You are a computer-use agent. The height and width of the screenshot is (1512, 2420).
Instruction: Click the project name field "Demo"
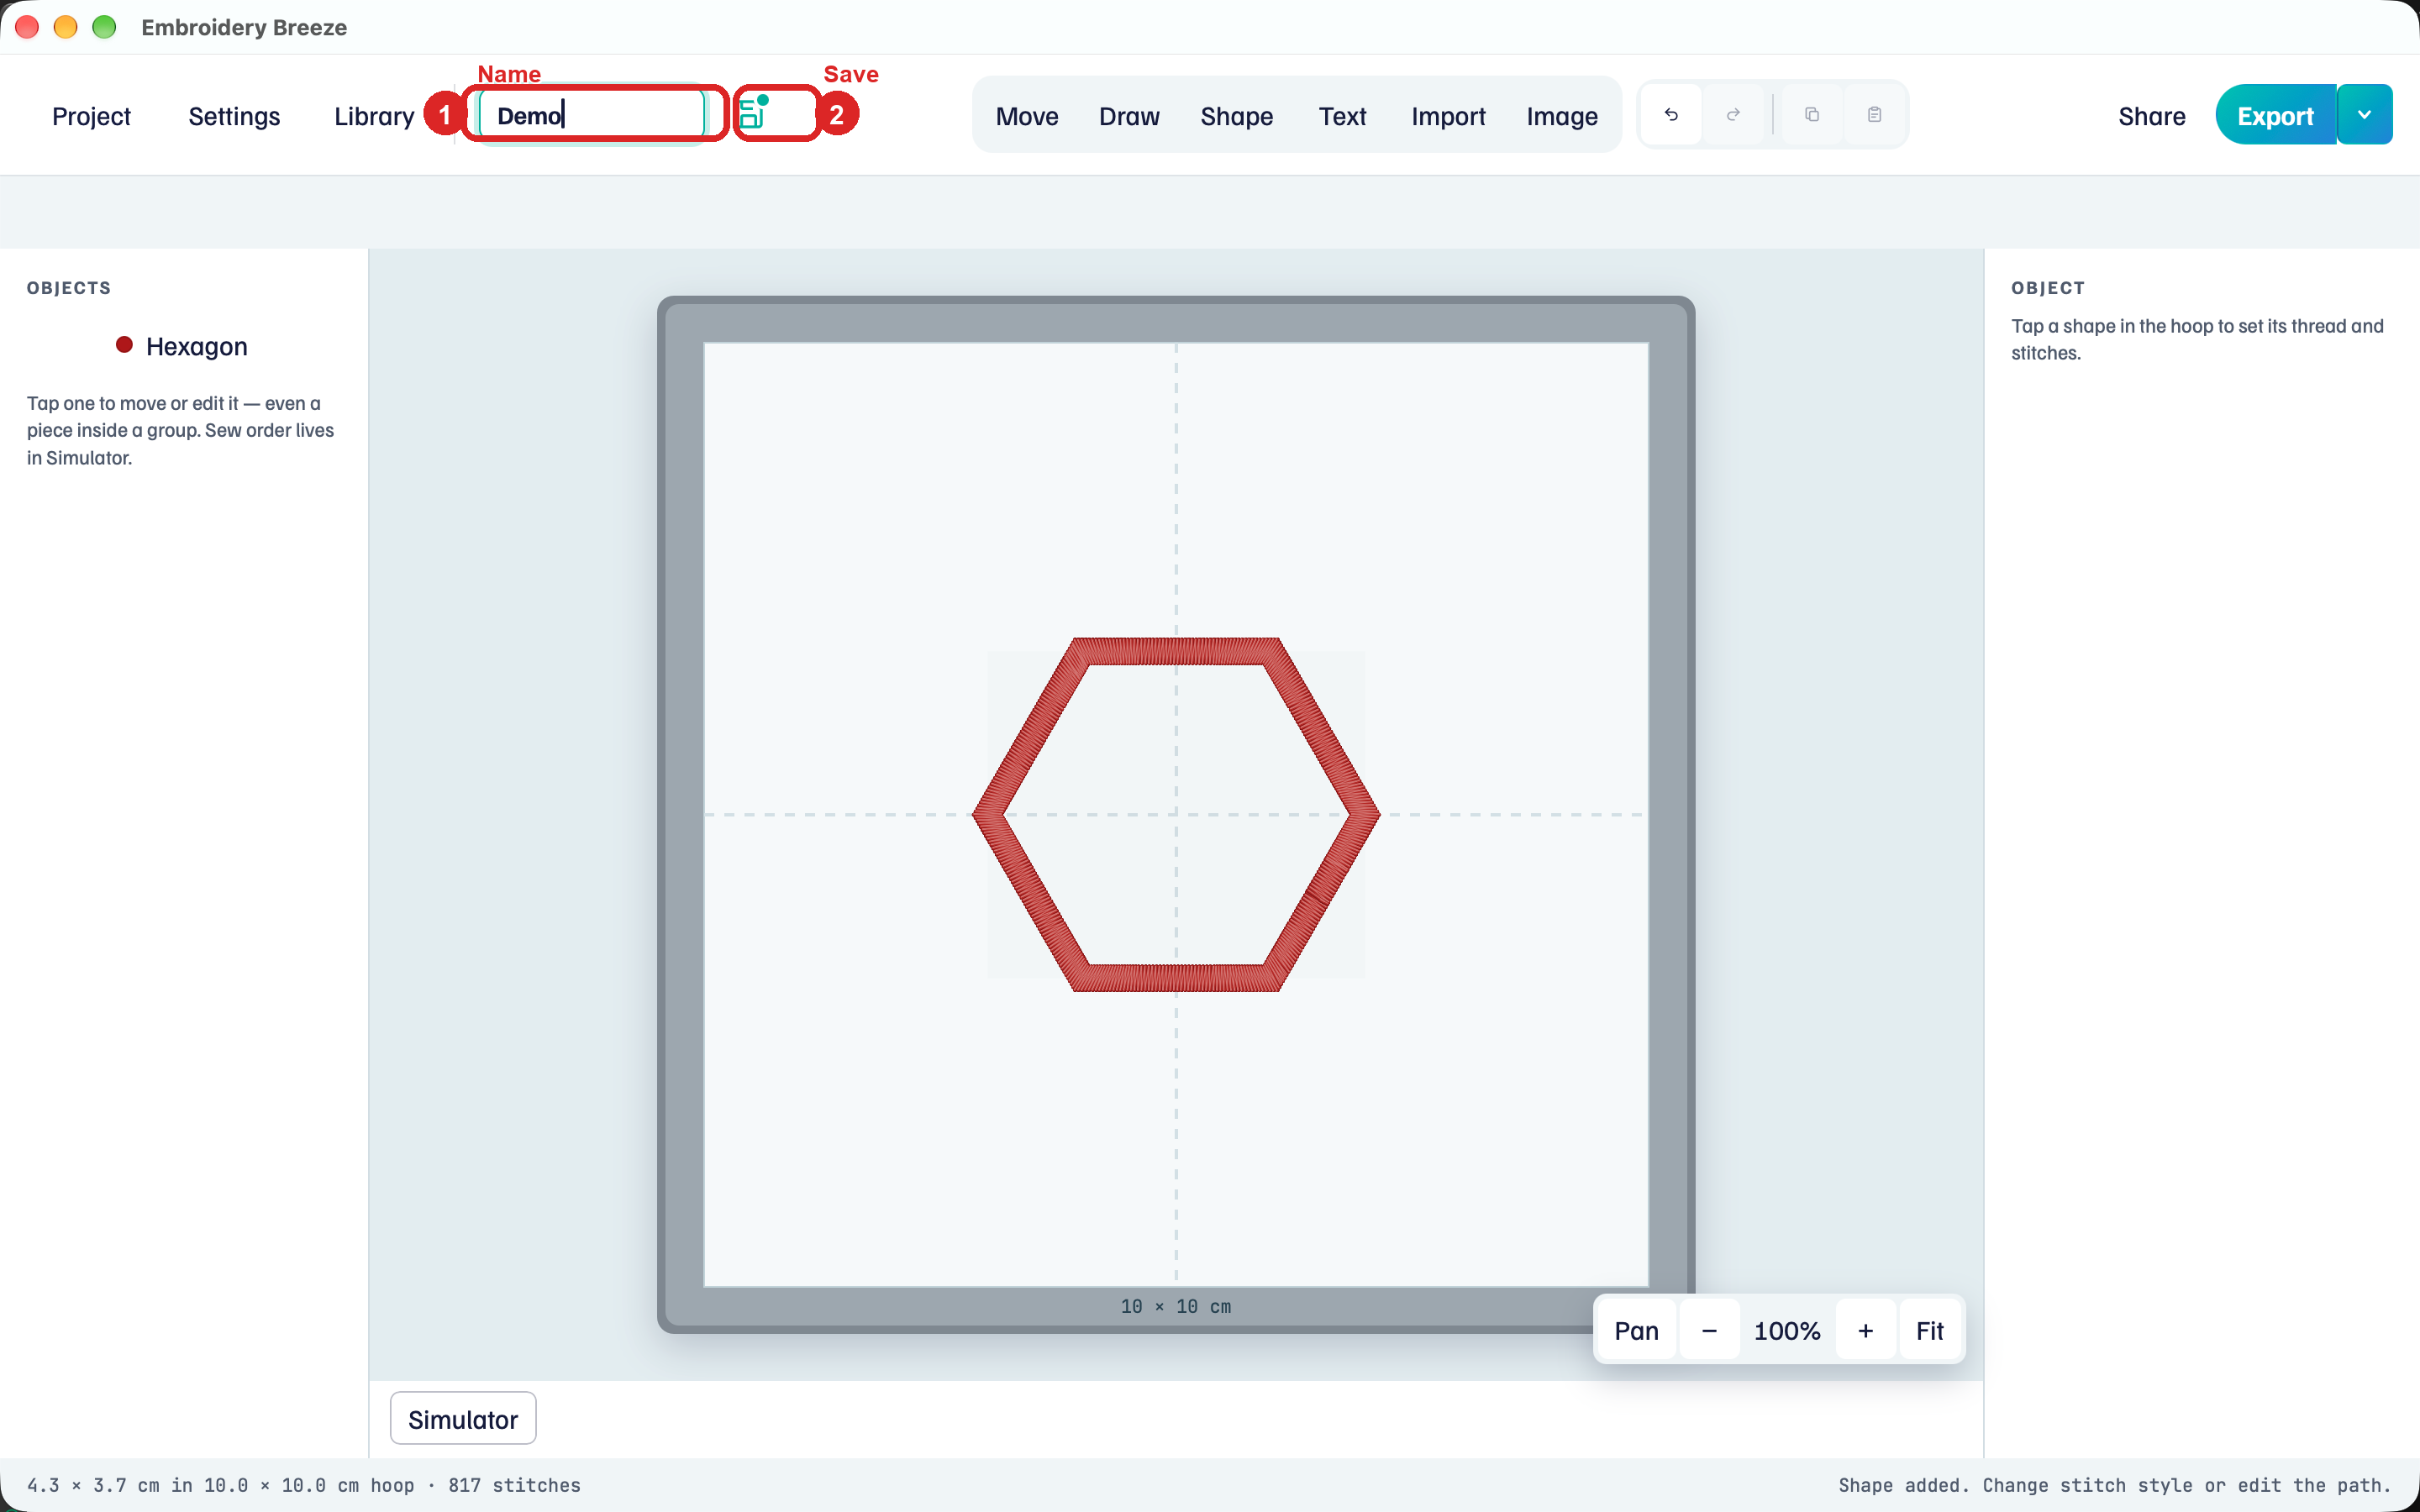click(592, 115)
